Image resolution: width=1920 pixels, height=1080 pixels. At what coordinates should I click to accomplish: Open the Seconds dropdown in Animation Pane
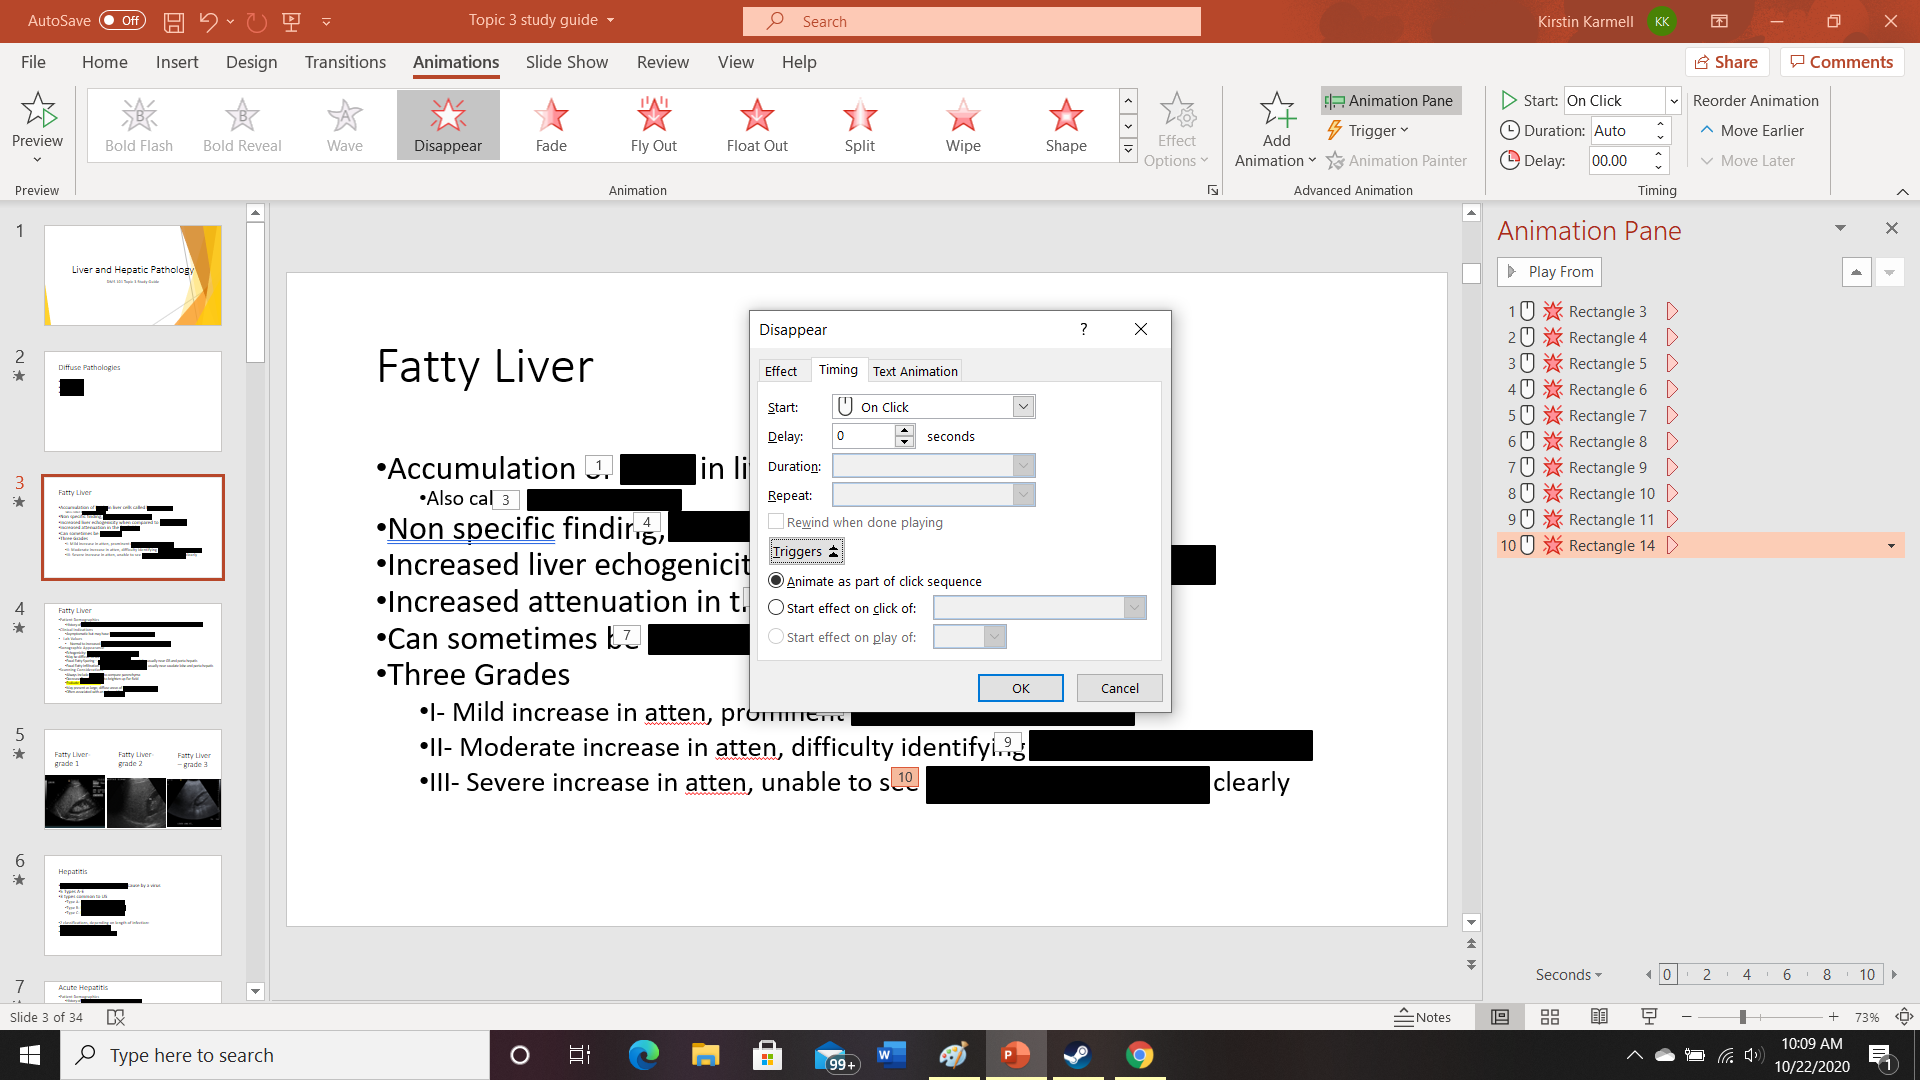point(1568,974)
